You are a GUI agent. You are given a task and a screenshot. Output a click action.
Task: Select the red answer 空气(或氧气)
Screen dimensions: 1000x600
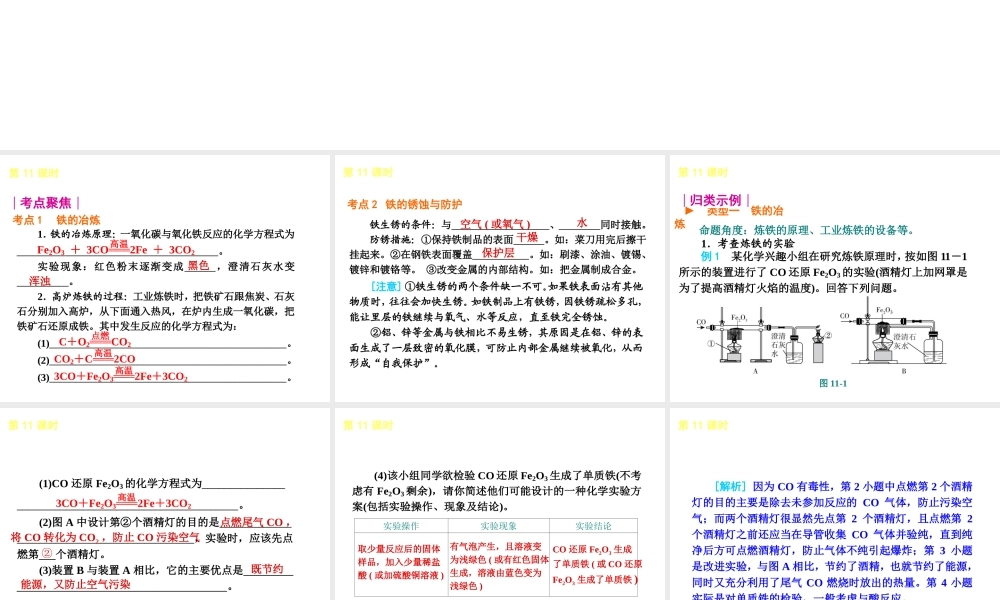[495, 224]
